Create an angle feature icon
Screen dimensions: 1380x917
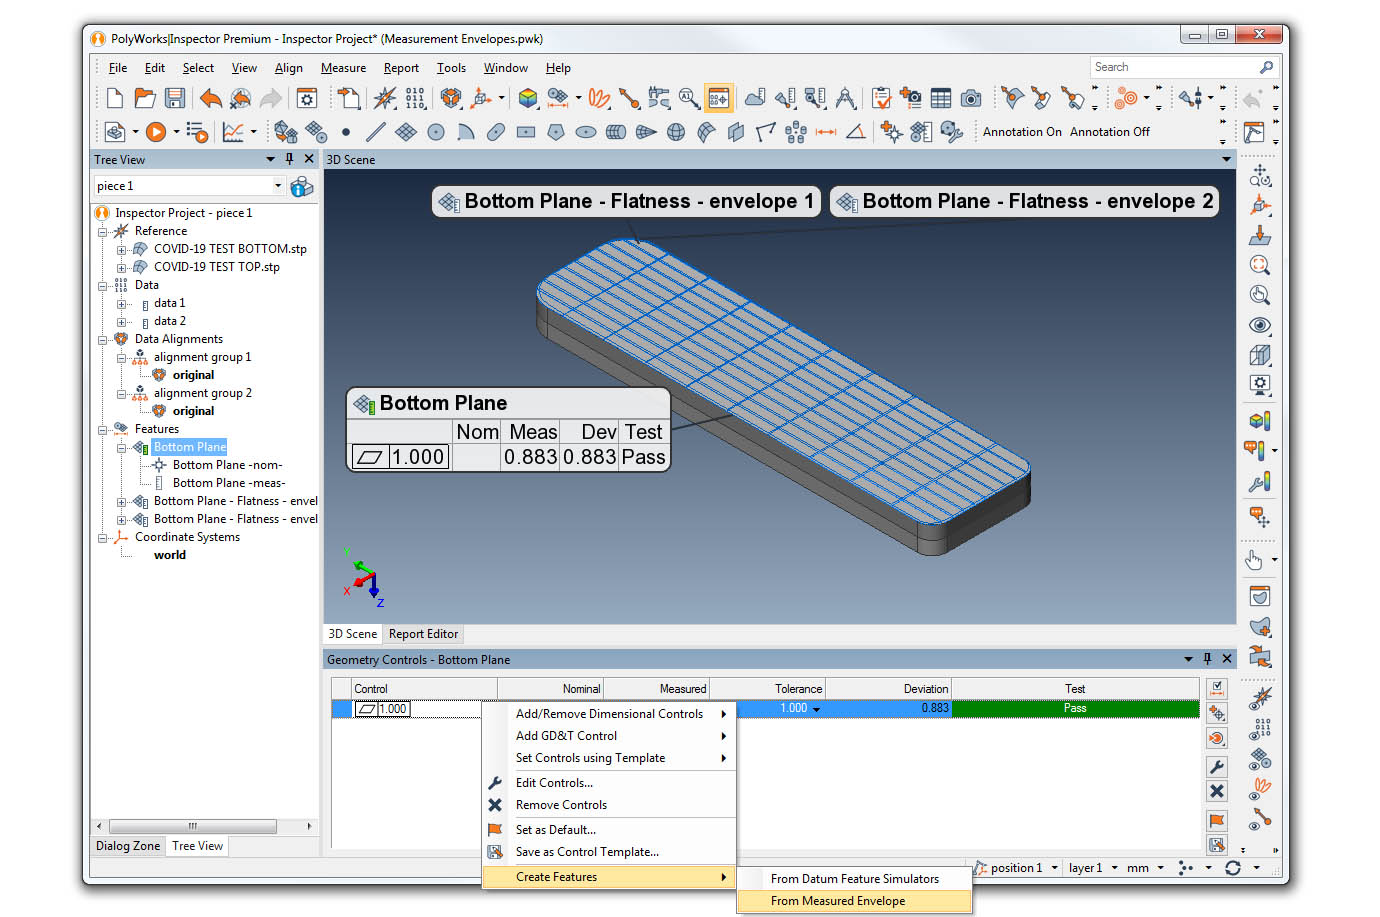pos(856,132)
